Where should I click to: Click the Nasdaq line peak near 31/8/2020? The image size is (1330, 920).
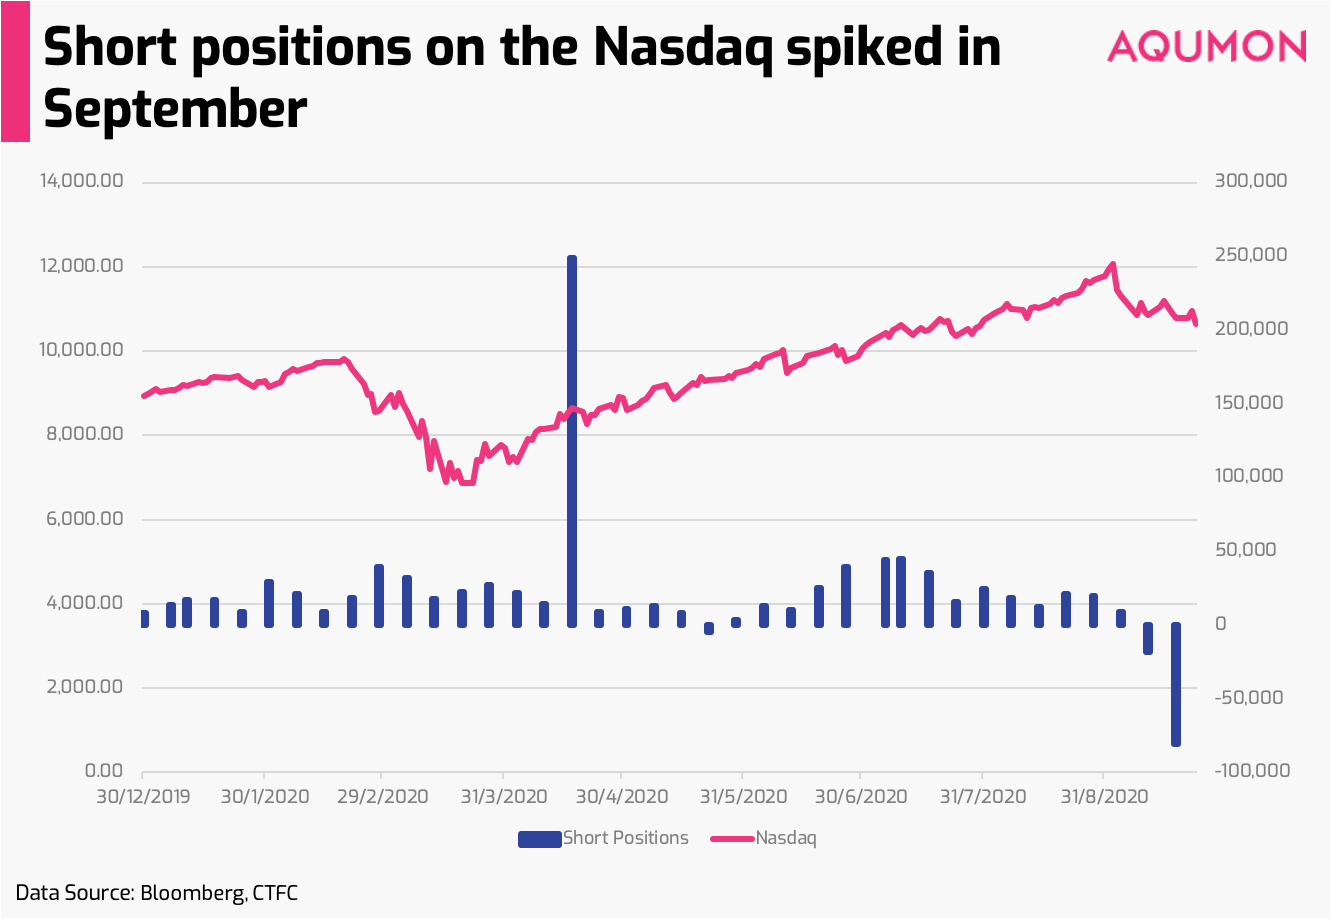pyautogui.click(x=1112, y=265)
